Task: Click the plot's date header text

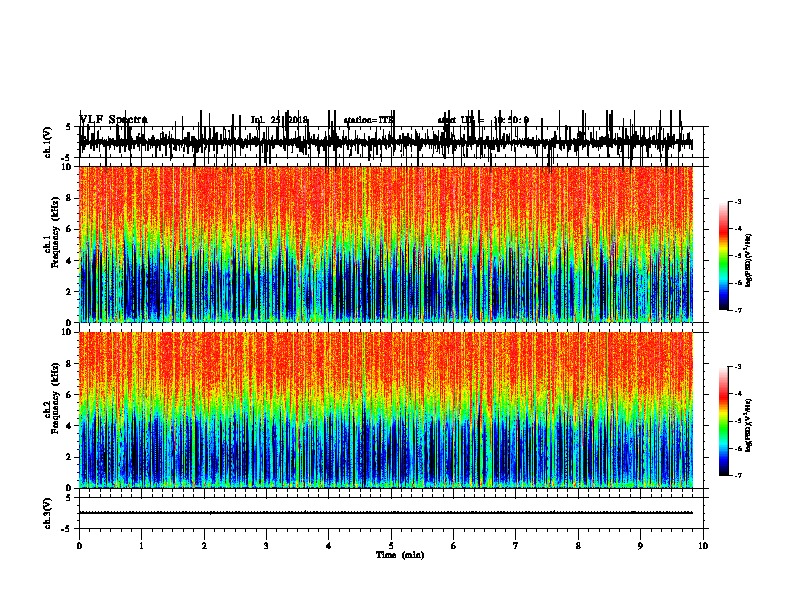Action: click(279, 120)
